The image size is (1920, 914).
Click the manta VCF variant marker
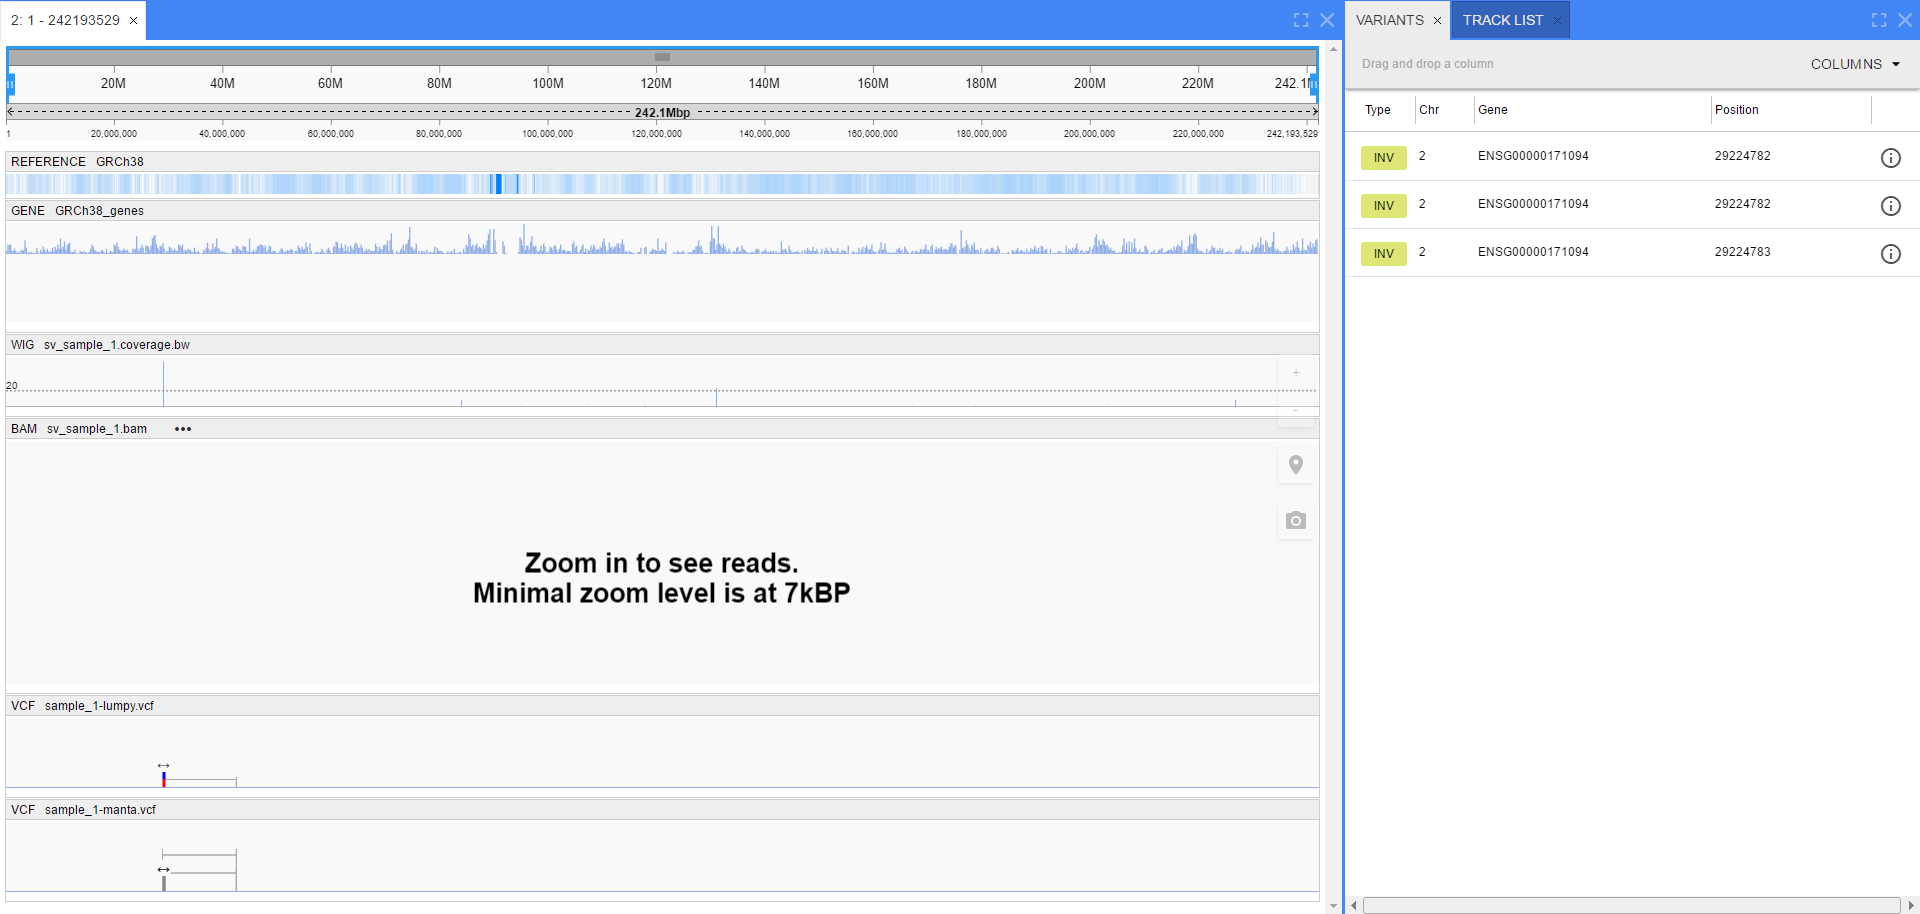pos(164,882)
